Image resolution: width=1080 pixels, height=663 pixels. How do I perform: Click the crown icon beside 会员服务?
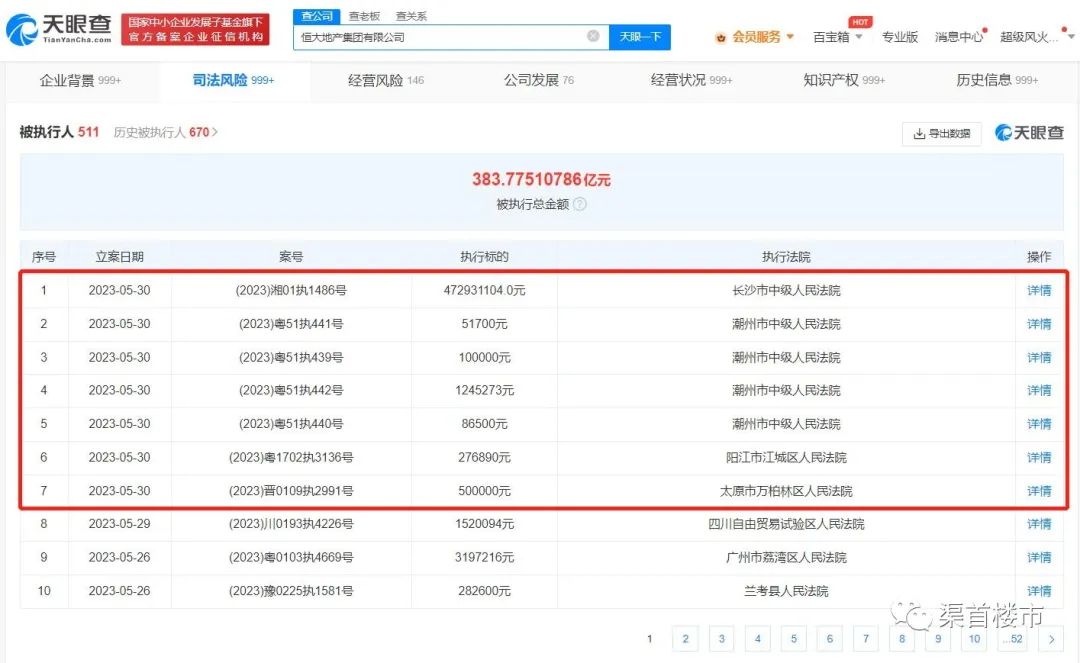click(720, 38)
